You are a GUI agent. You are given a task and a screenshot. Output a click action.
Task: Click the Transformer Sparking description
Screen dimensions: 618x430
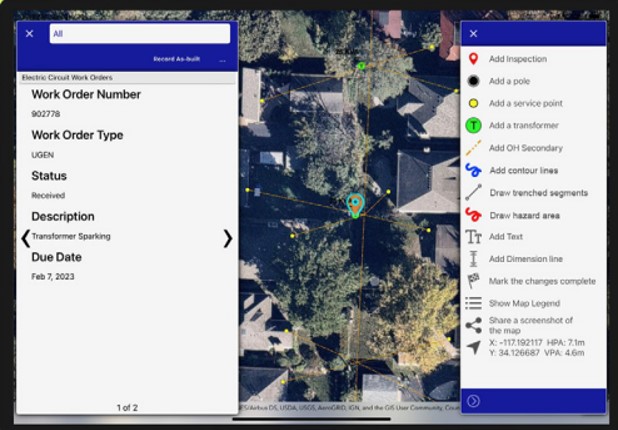click(71, 236)
